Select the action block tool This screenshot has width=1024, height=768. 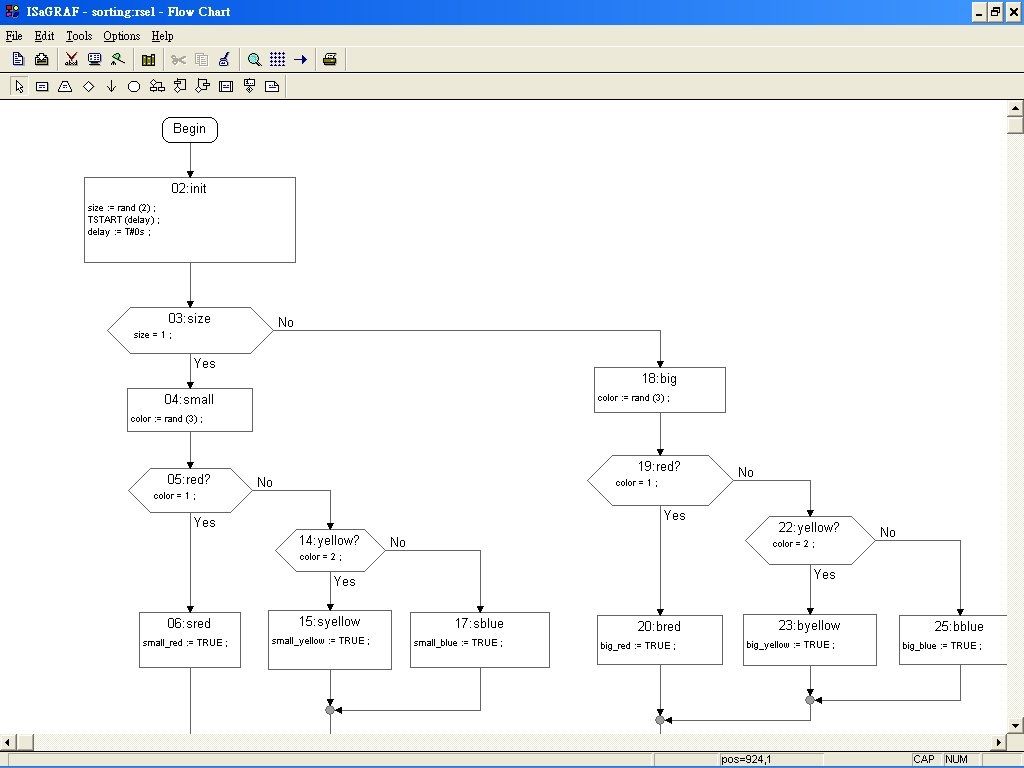(x=41, y=86)
